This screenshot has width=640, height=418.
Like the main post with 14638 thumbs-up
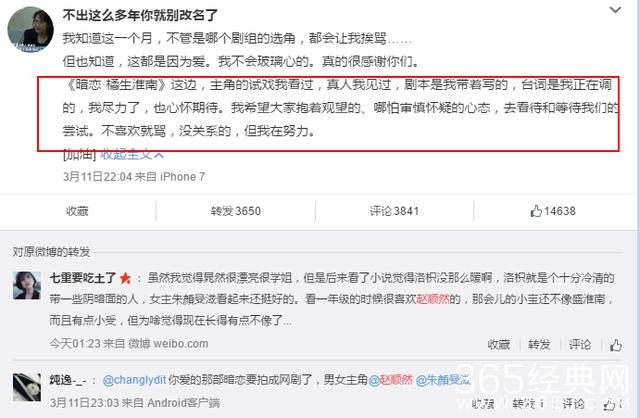[x=553, y=211]
